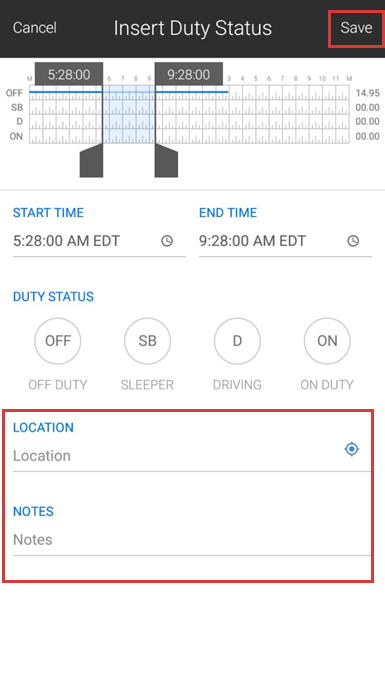385x695 pixels.
Task: Select the D driving status circle
Action: point(237,341)
